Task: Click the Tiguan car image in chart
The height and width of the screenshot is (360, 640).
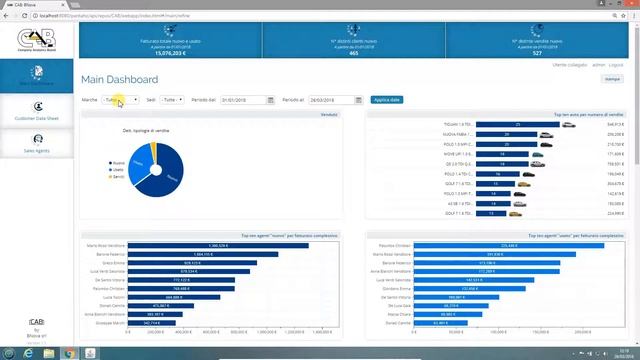Action: point(569,124)
